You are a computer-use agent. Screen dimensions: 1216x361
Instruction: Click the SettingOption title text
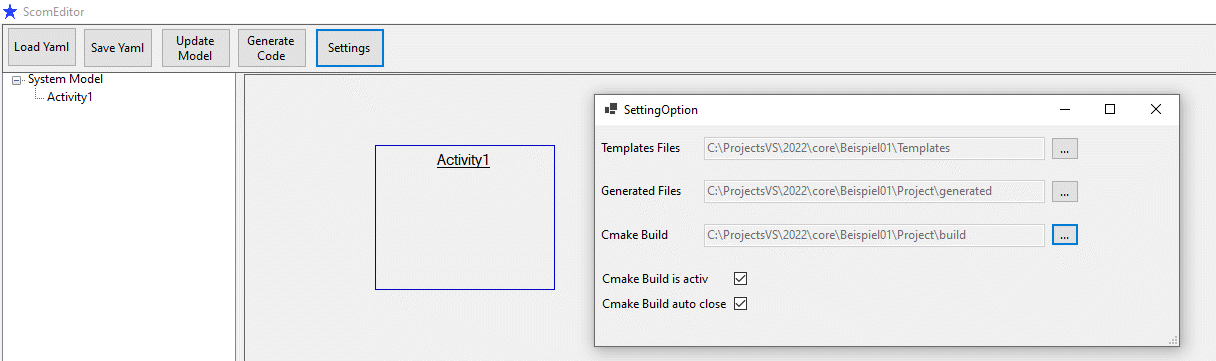coord(661,110)
